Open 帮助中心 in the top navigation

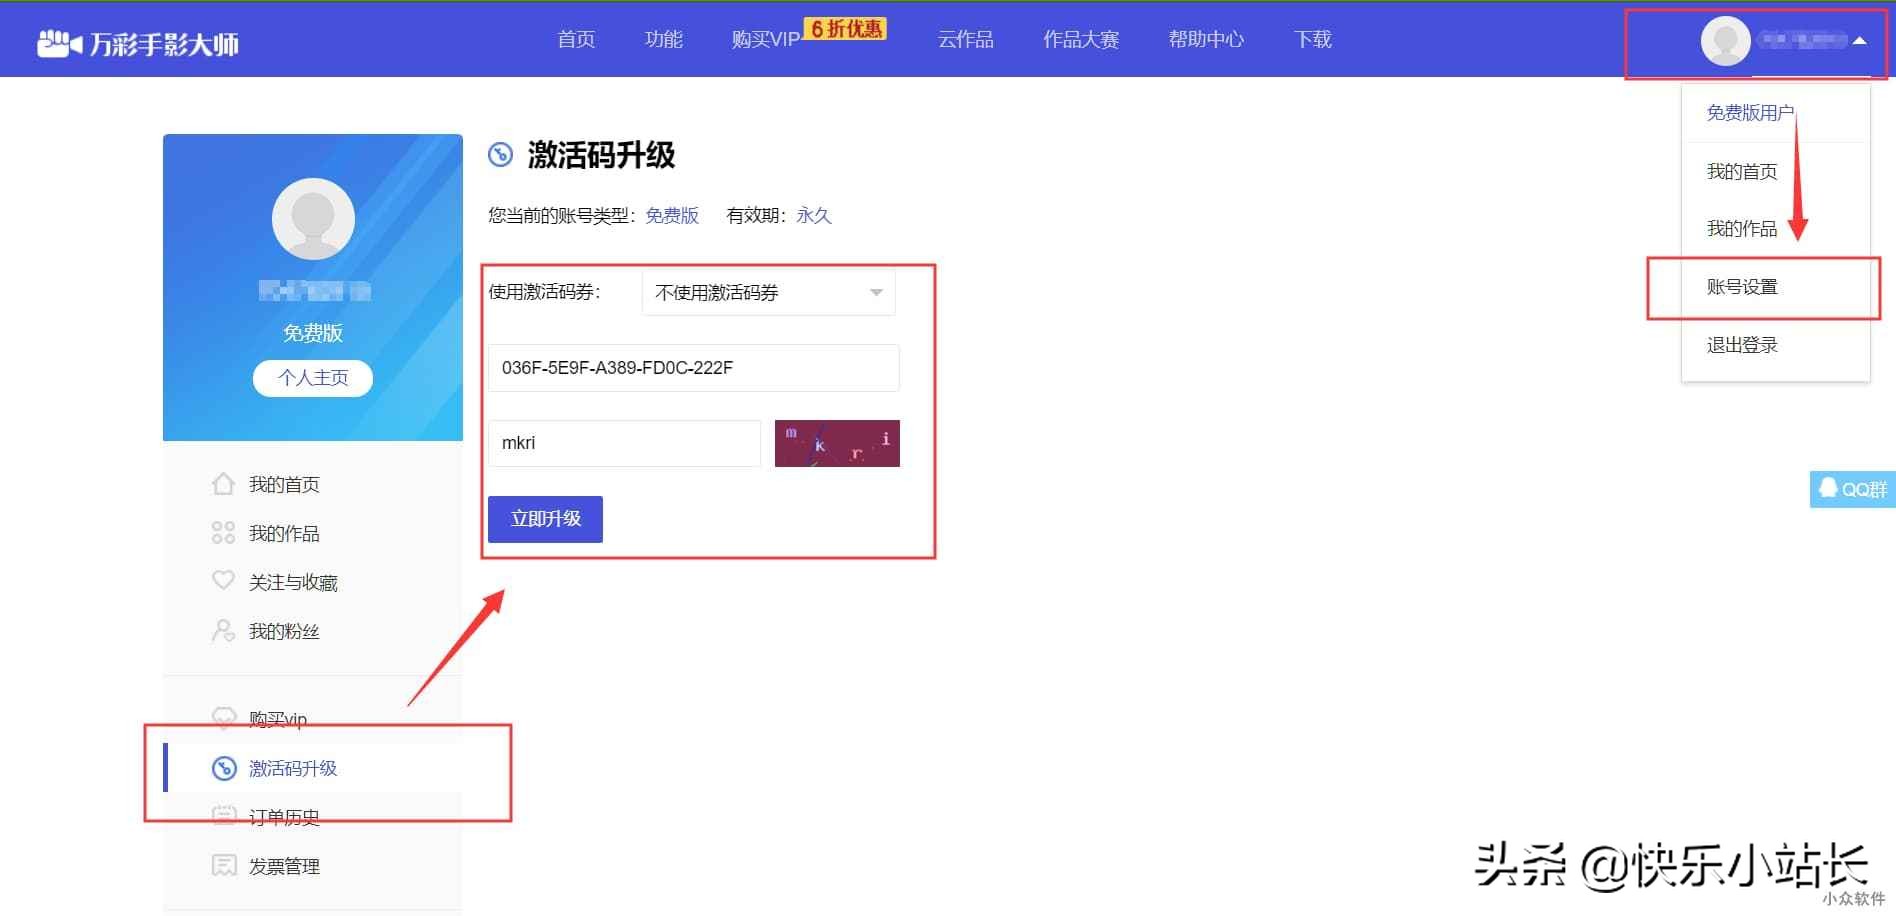point(1206,39)
